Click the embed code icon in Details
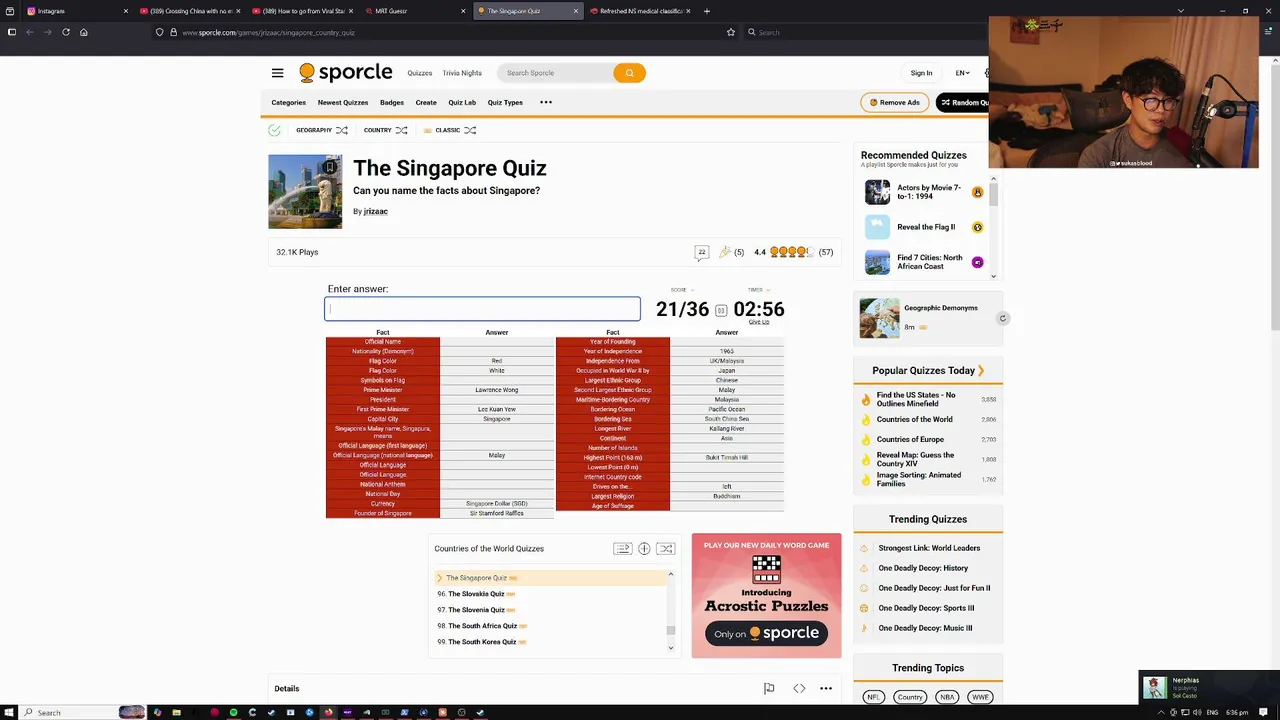 click(799, 688)
